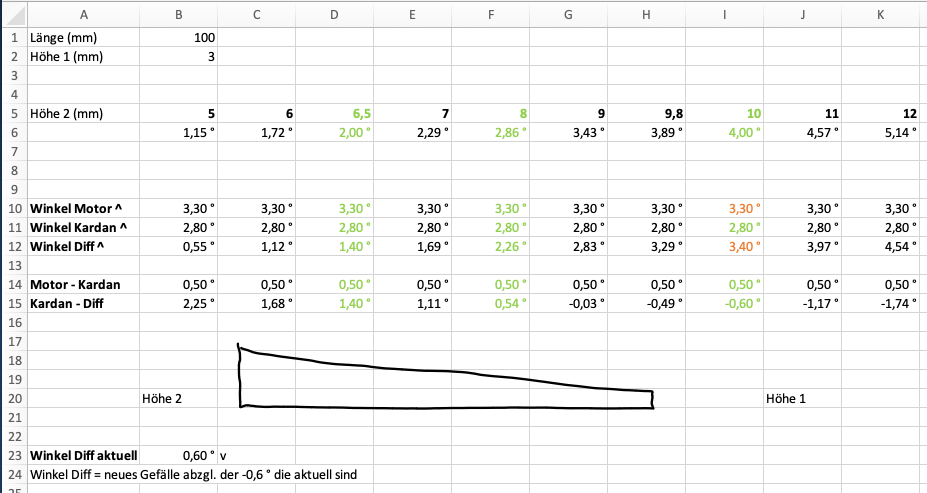Click the orange 3,40 ° cell

724,246
